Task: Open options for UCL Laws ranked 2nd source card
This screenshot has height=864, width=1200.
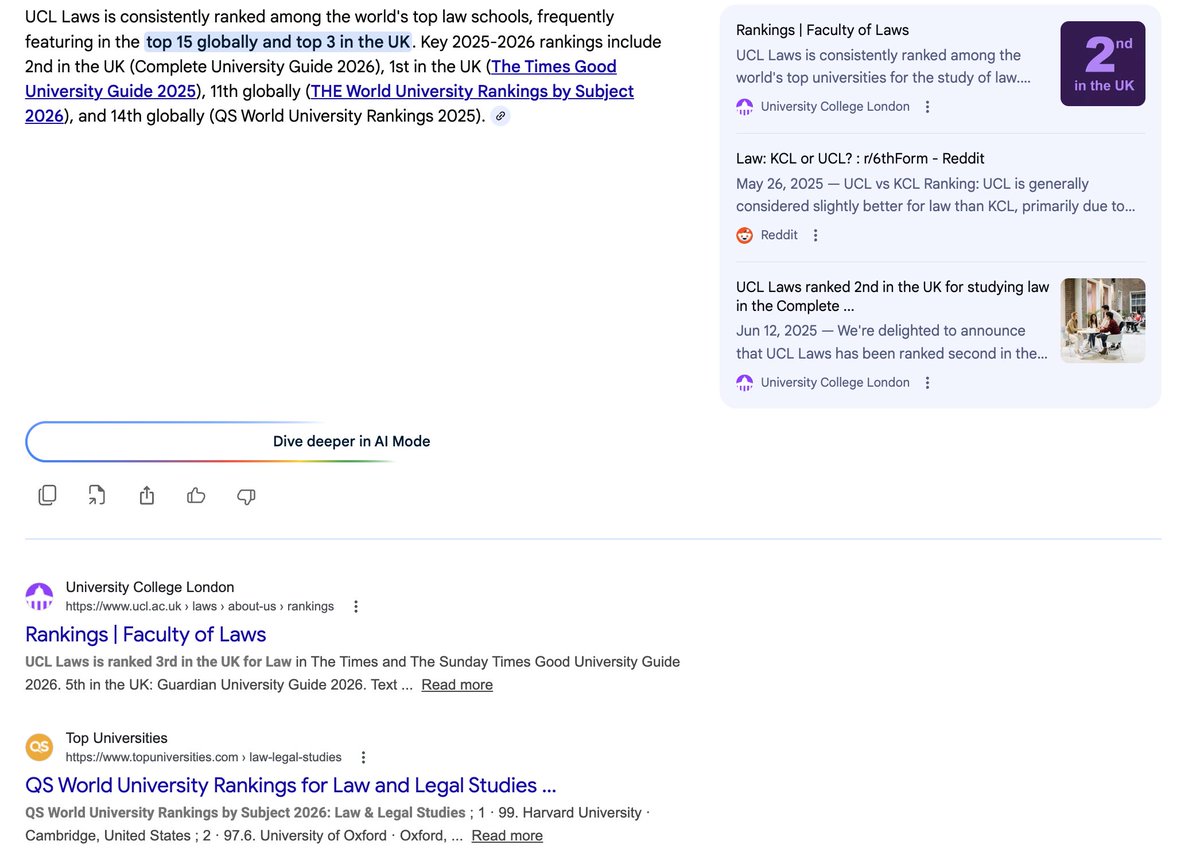Action: pos(928,383)
